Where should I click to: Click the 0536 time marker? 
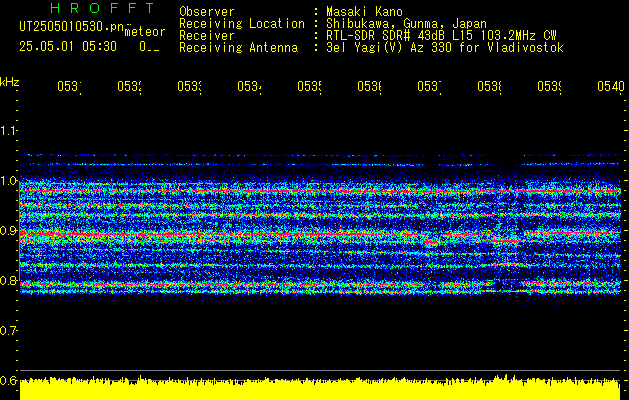pos(369,86)
